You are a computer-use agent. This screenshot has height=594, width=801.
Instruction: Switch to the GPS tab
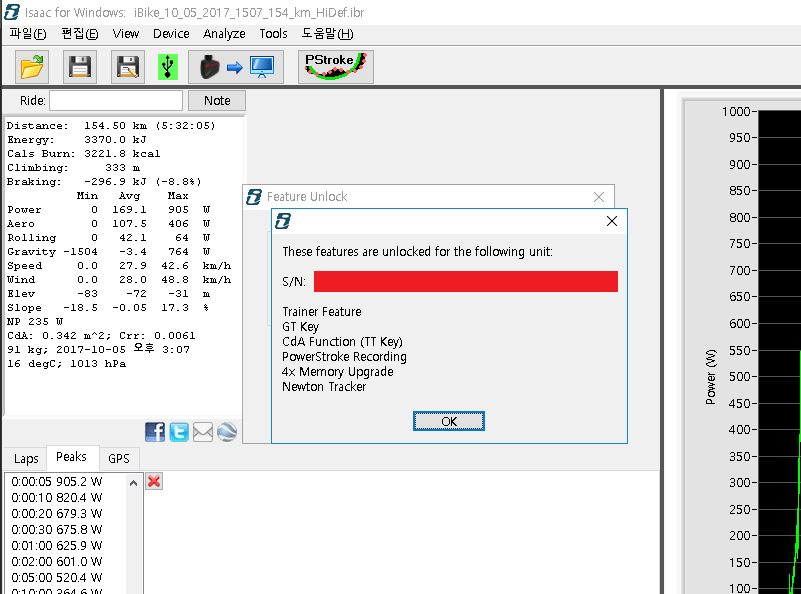(119, 459)
